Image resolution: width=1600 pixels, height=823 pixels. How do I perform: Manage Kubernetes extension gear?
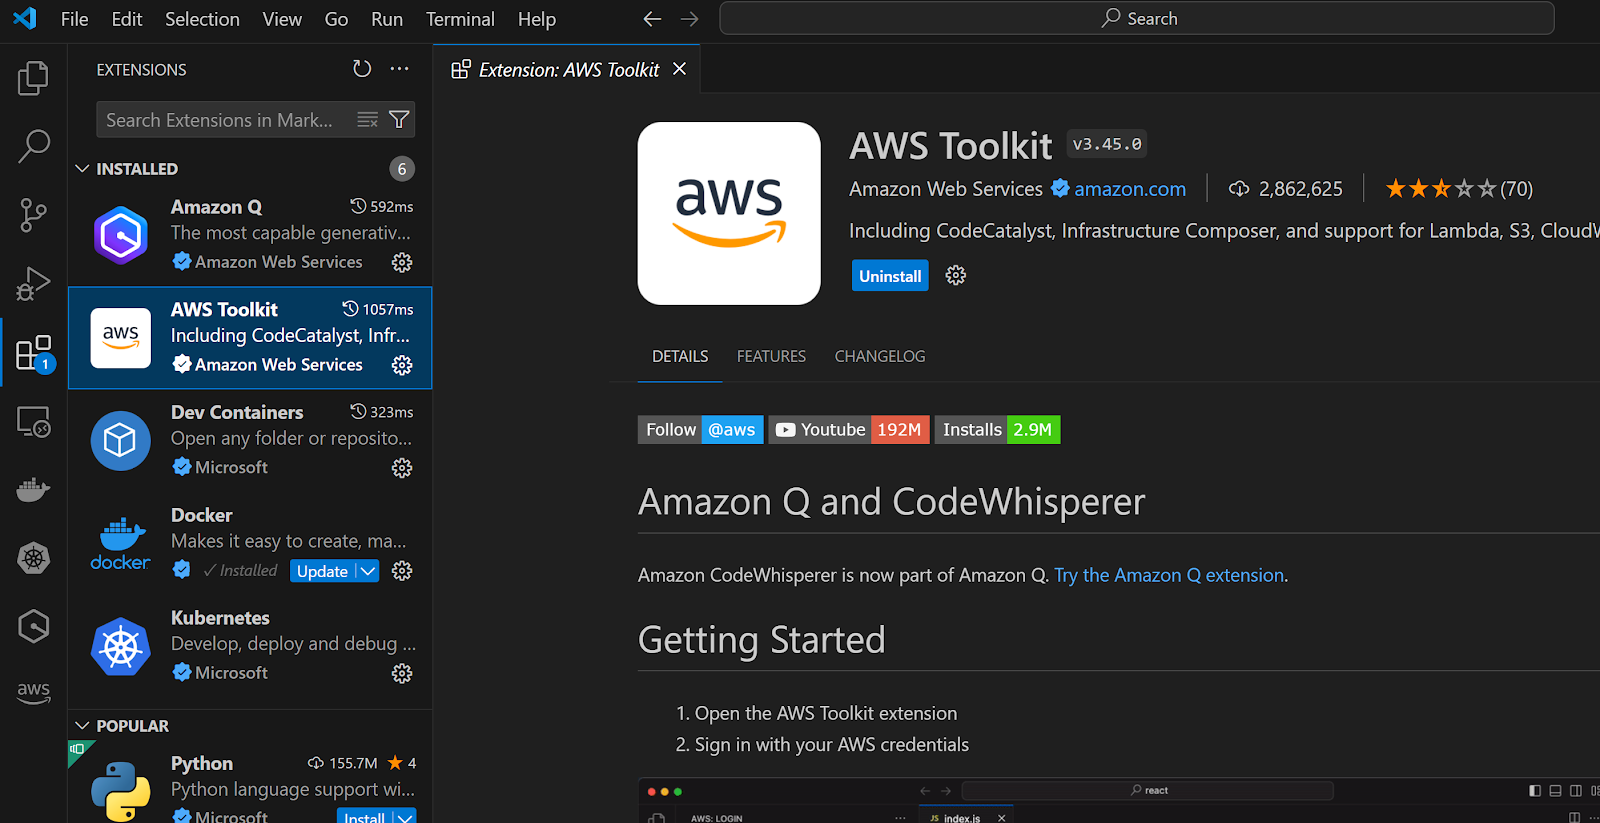(x=402, y=674)
